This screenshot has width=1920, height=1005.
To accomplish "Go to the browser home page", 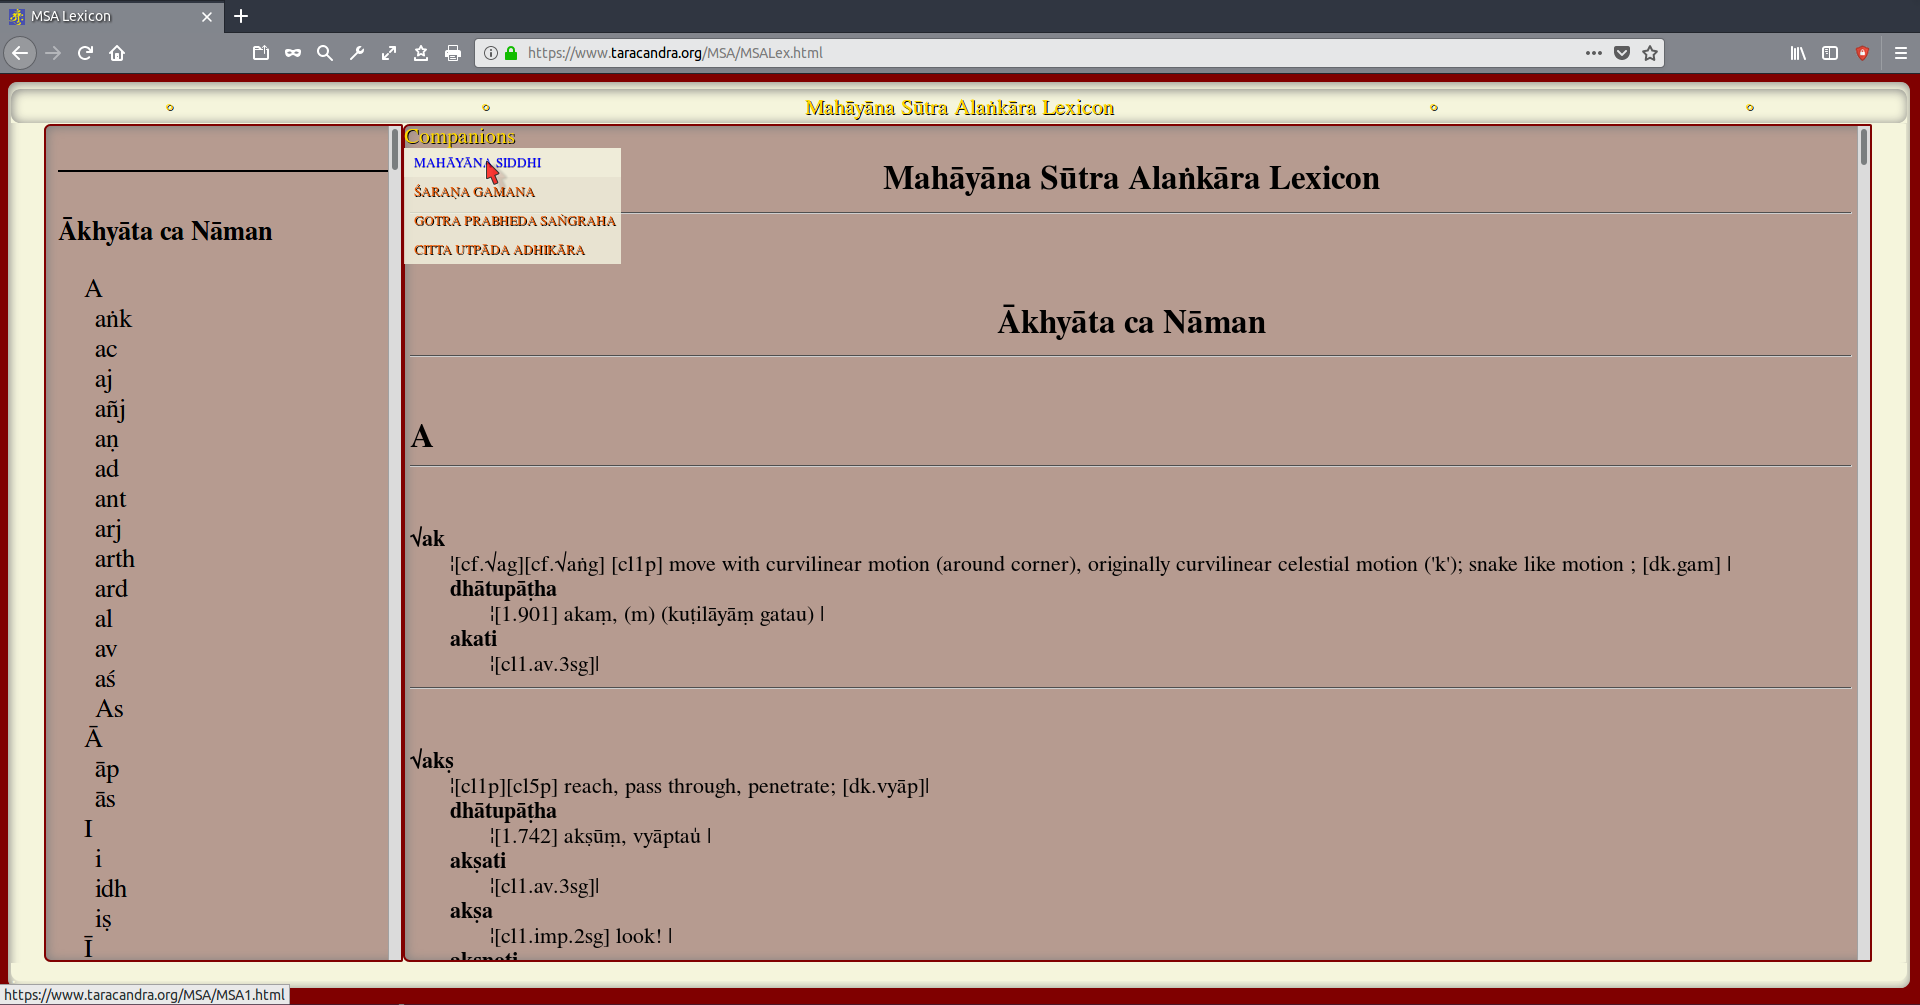I will (x=117, y=53).
